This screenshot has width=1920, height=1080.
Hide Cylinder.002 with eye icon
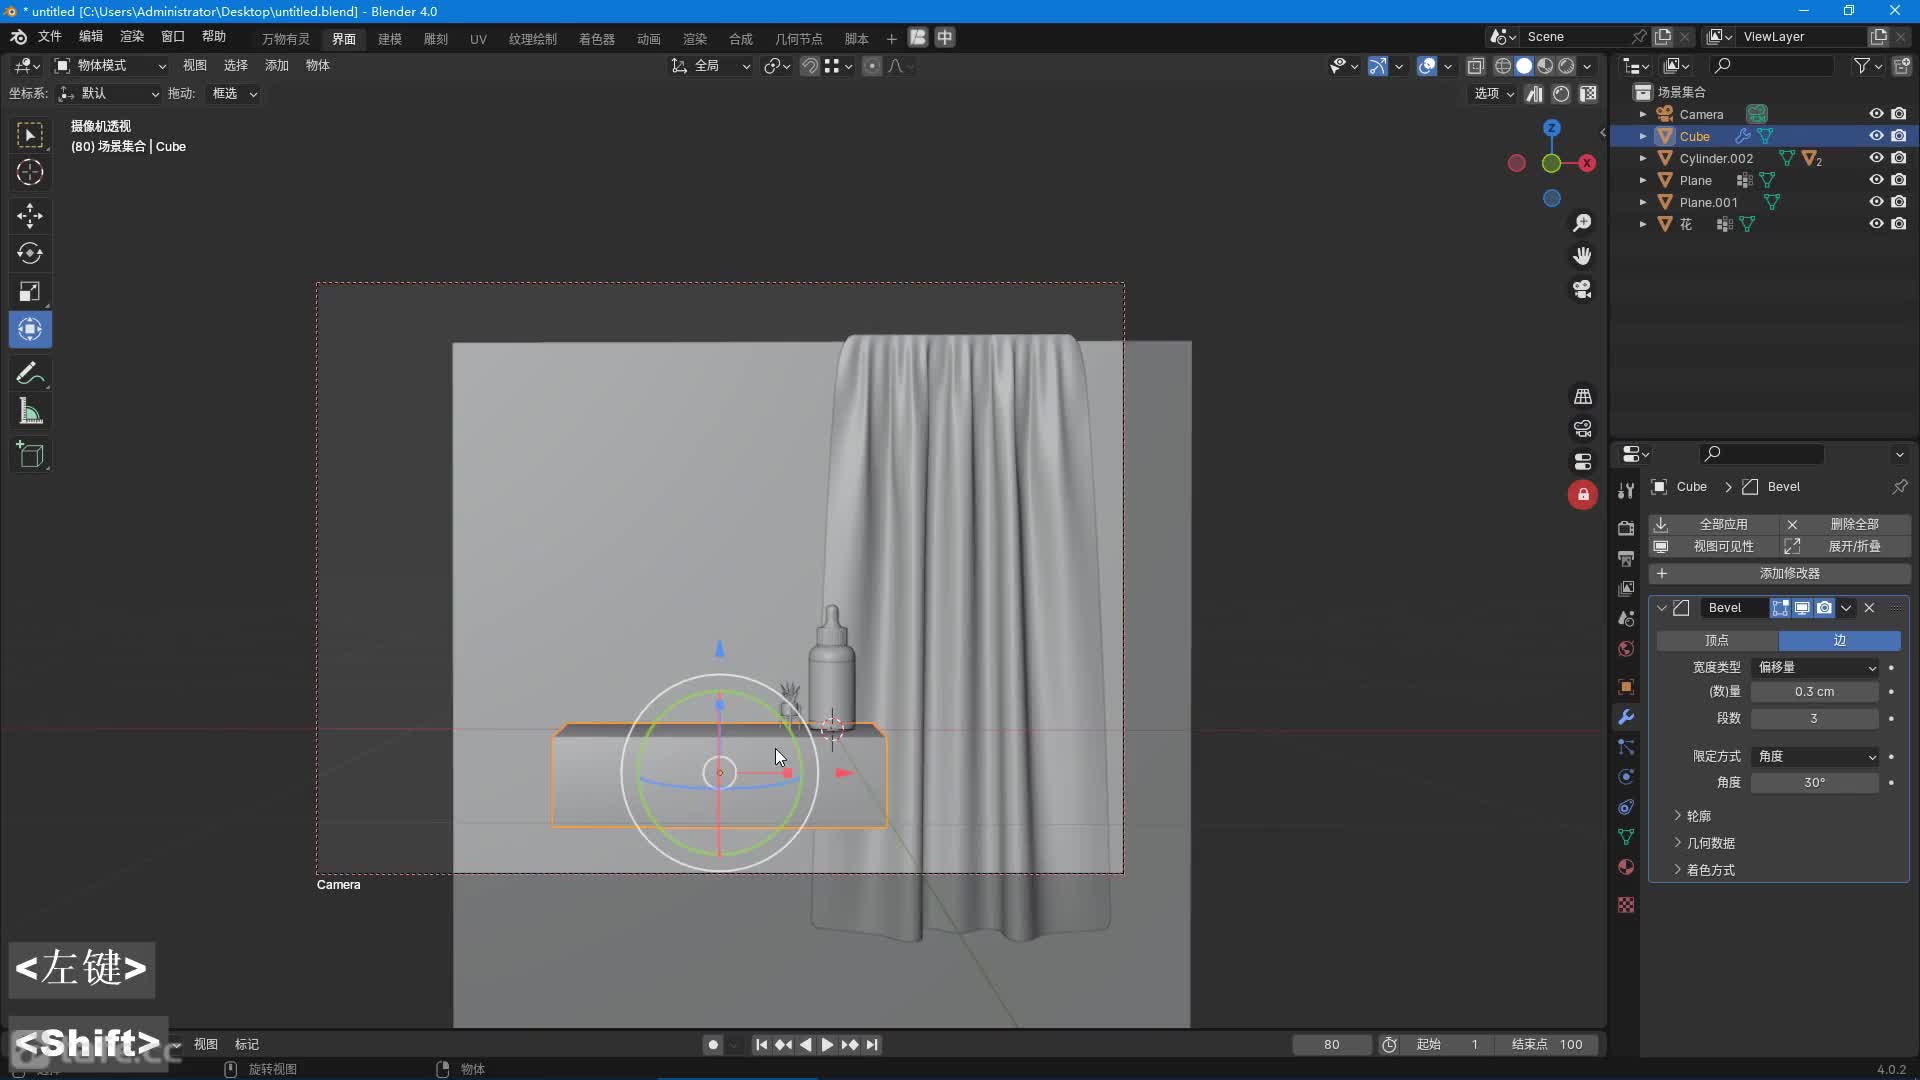(x=1876, y=158)
